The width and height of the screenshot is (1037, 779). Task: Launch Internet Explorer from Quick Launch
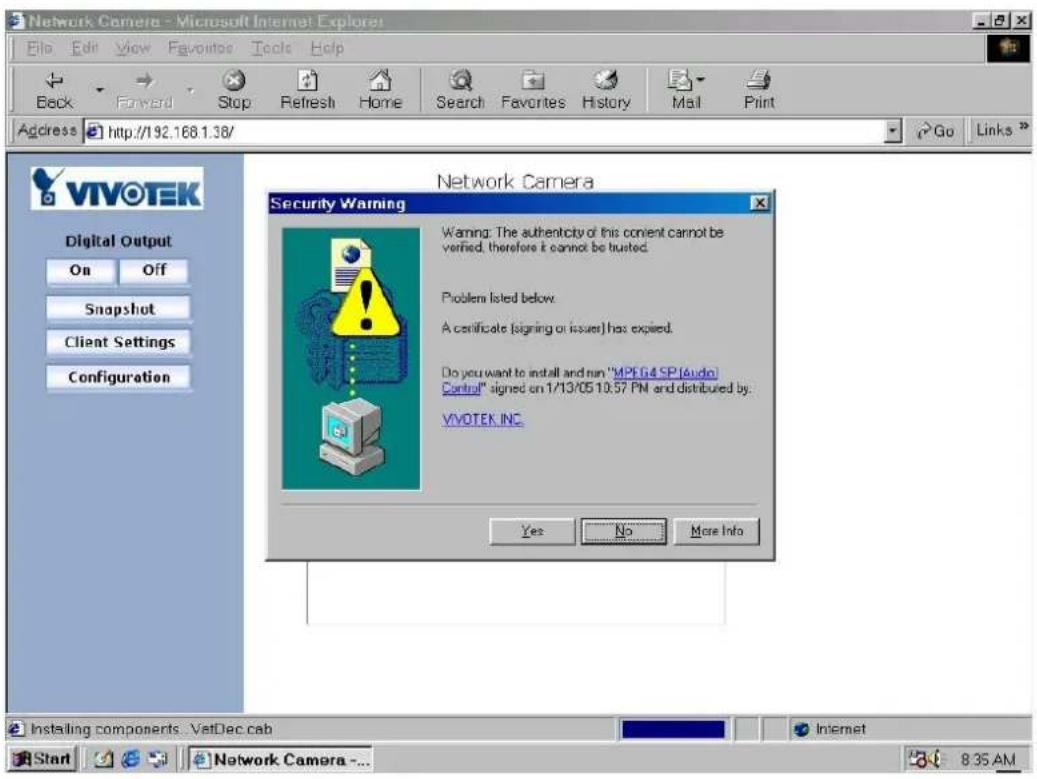click(130, 758)
